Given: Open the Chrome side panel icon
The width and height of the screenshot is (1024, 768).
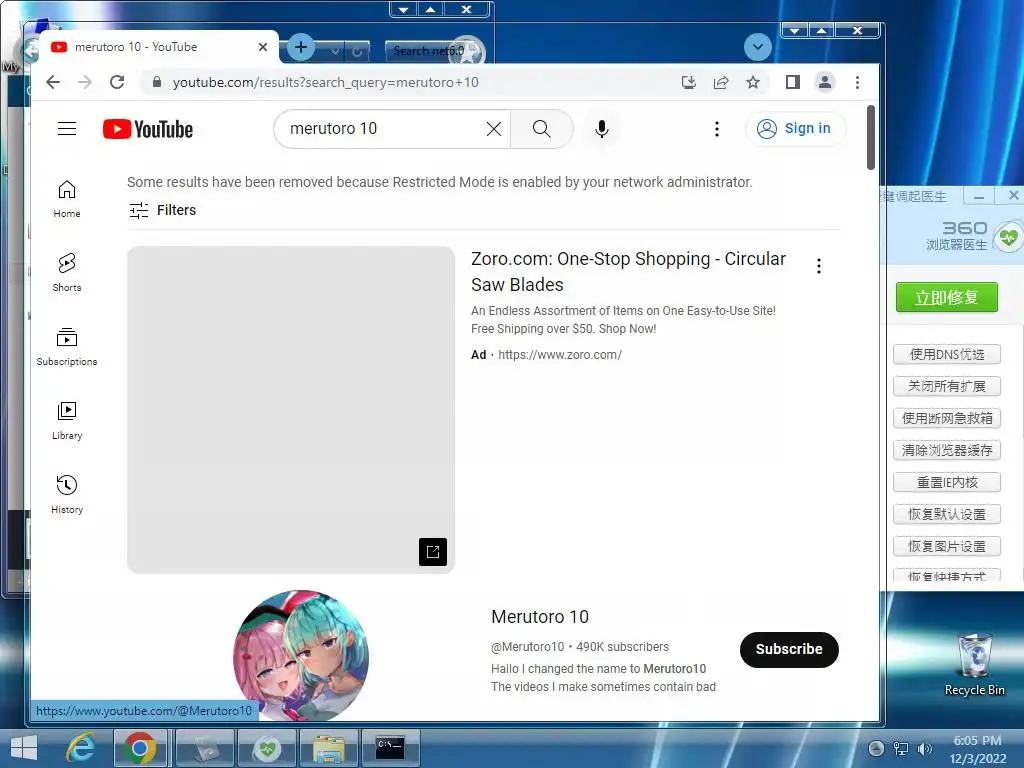Looking at the screenshot, I should (793, 82).
